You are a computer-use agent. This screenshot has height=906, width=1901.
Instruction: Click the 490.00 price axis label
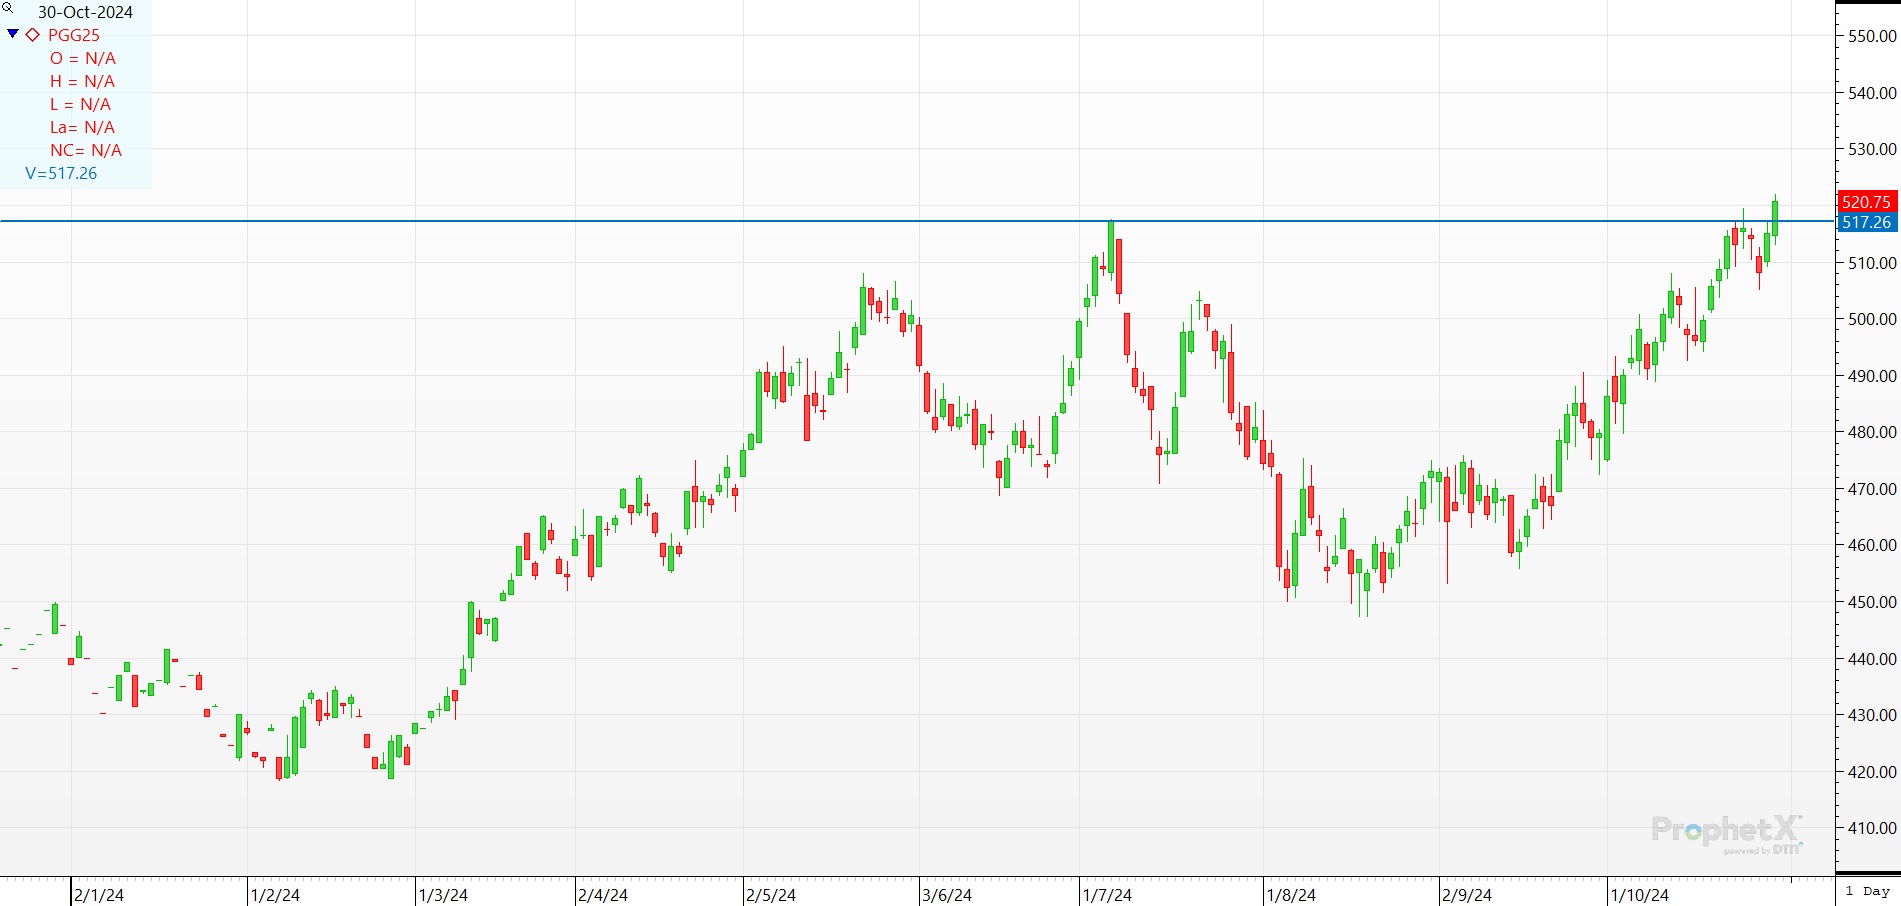click(x=1872, y=376)
